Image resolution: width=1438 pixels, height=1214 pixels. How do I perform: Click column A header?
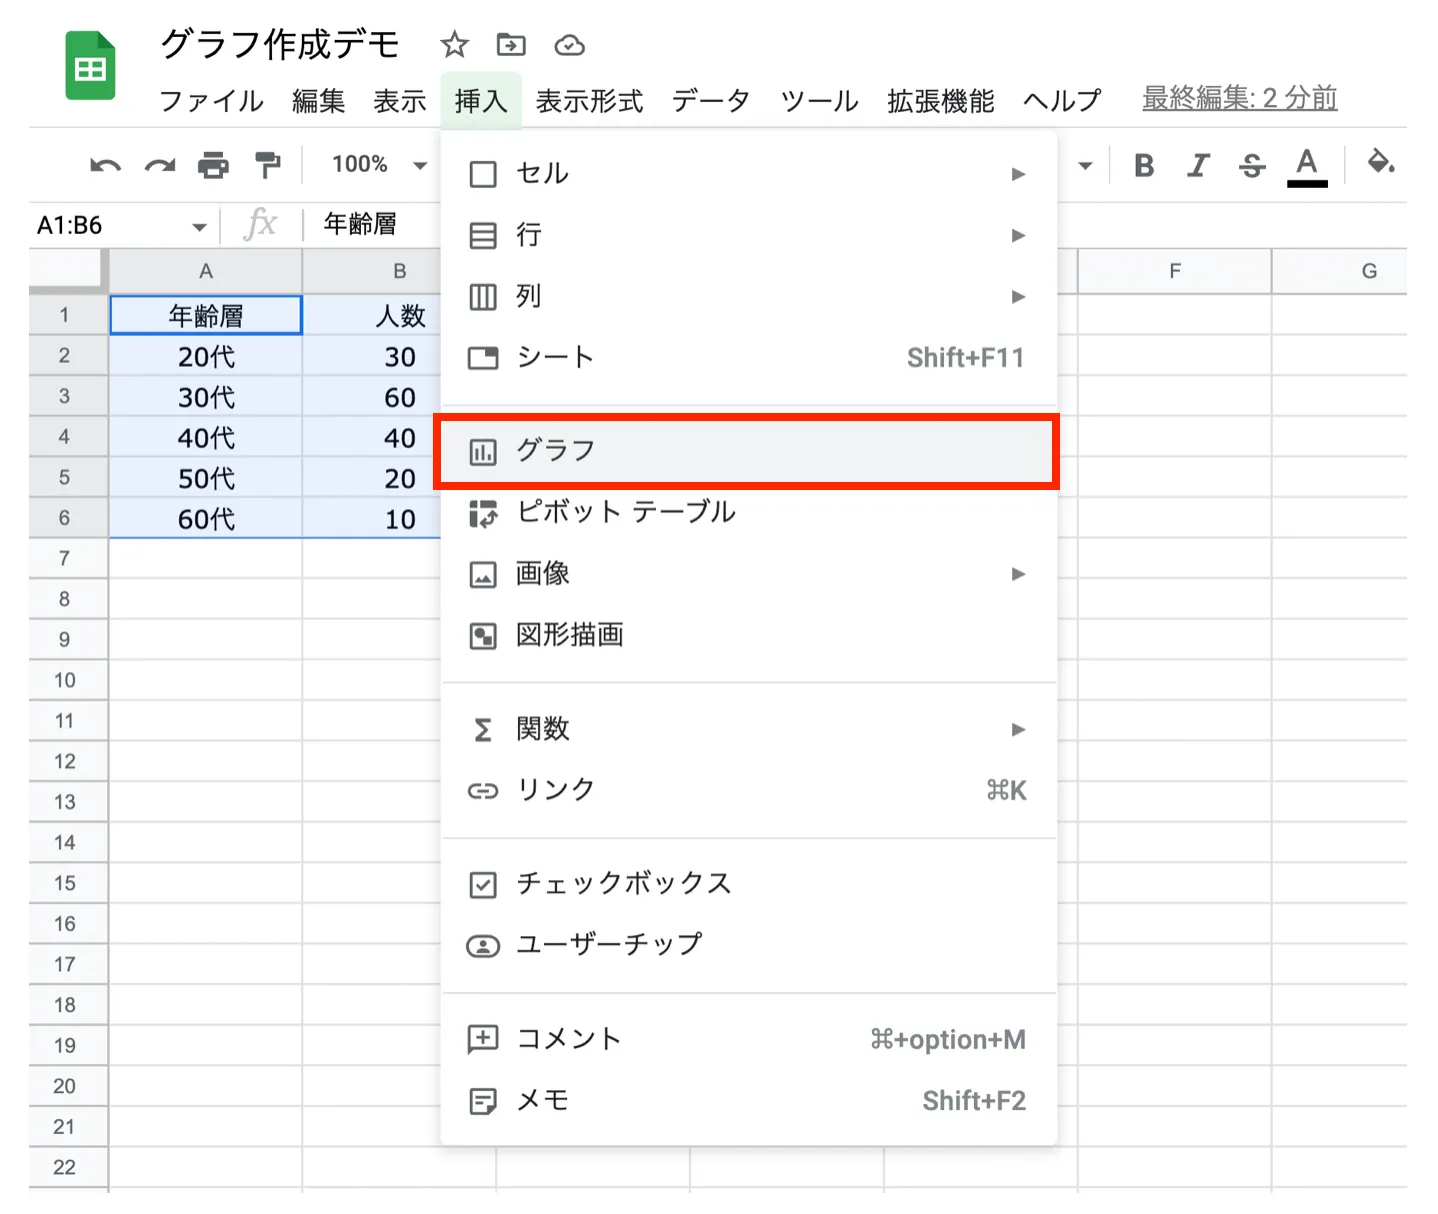pos(205,271)
